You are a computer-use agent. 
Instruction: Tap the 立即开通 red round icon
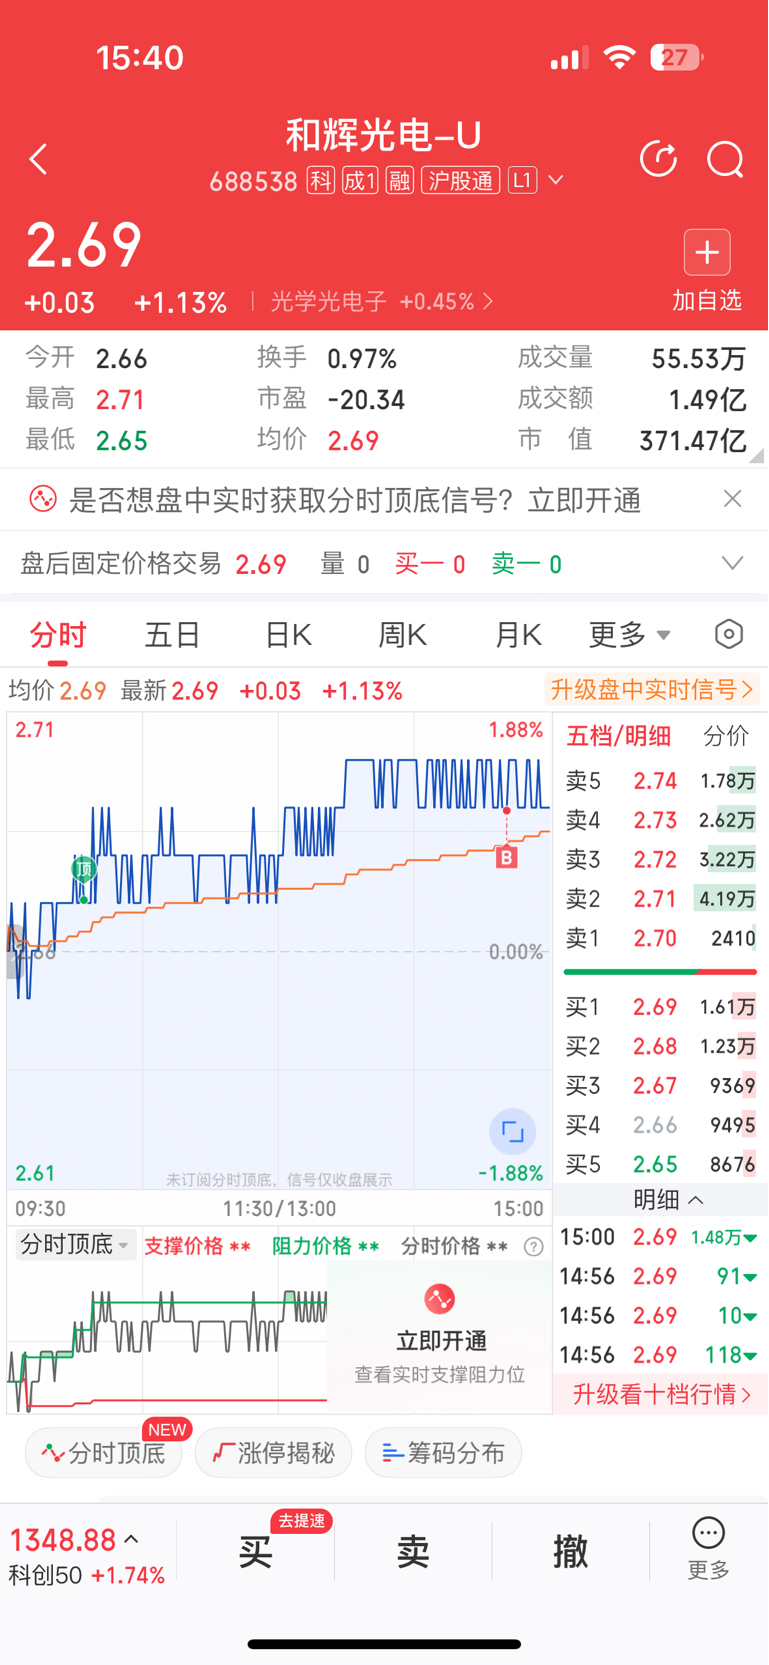point(439,1299)
